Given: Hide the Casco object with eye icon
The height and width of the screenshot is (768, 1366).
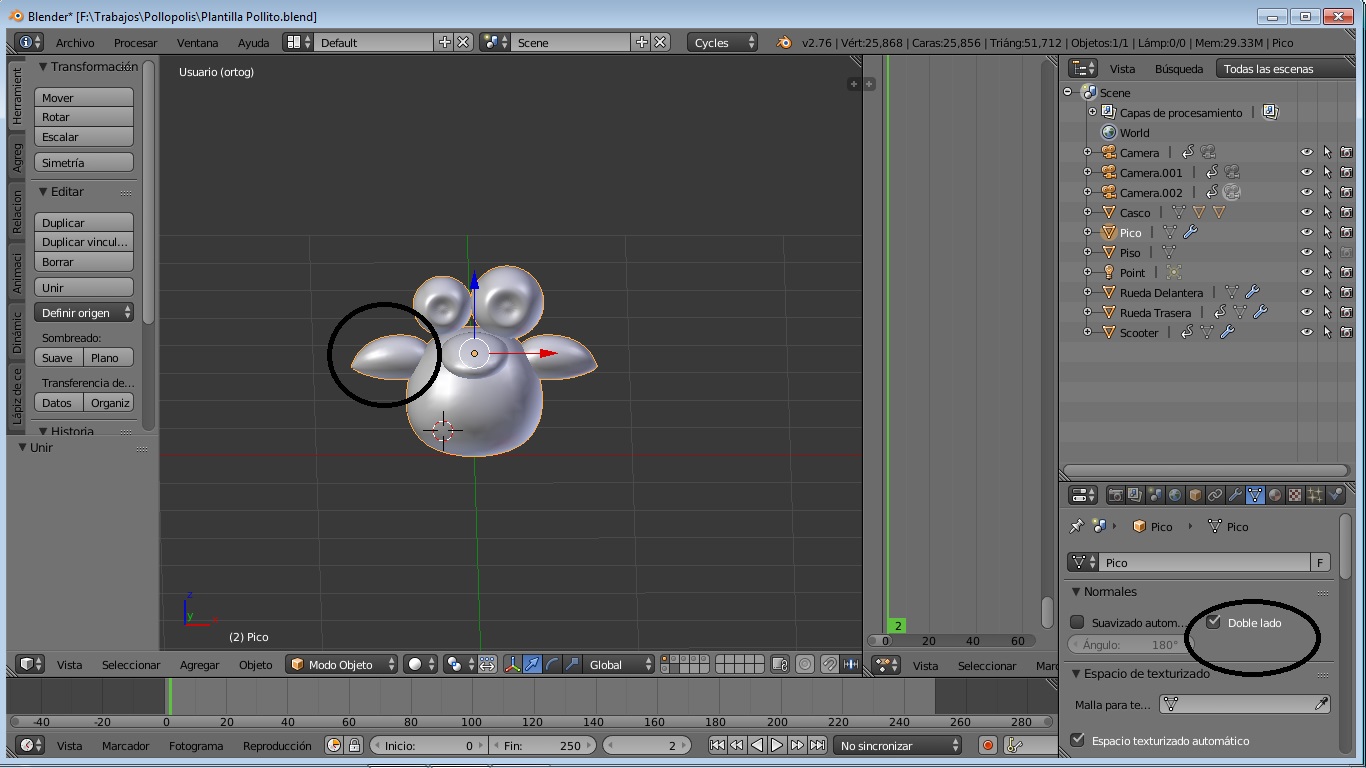Looking at the screenshot, I should [1306, 212].
